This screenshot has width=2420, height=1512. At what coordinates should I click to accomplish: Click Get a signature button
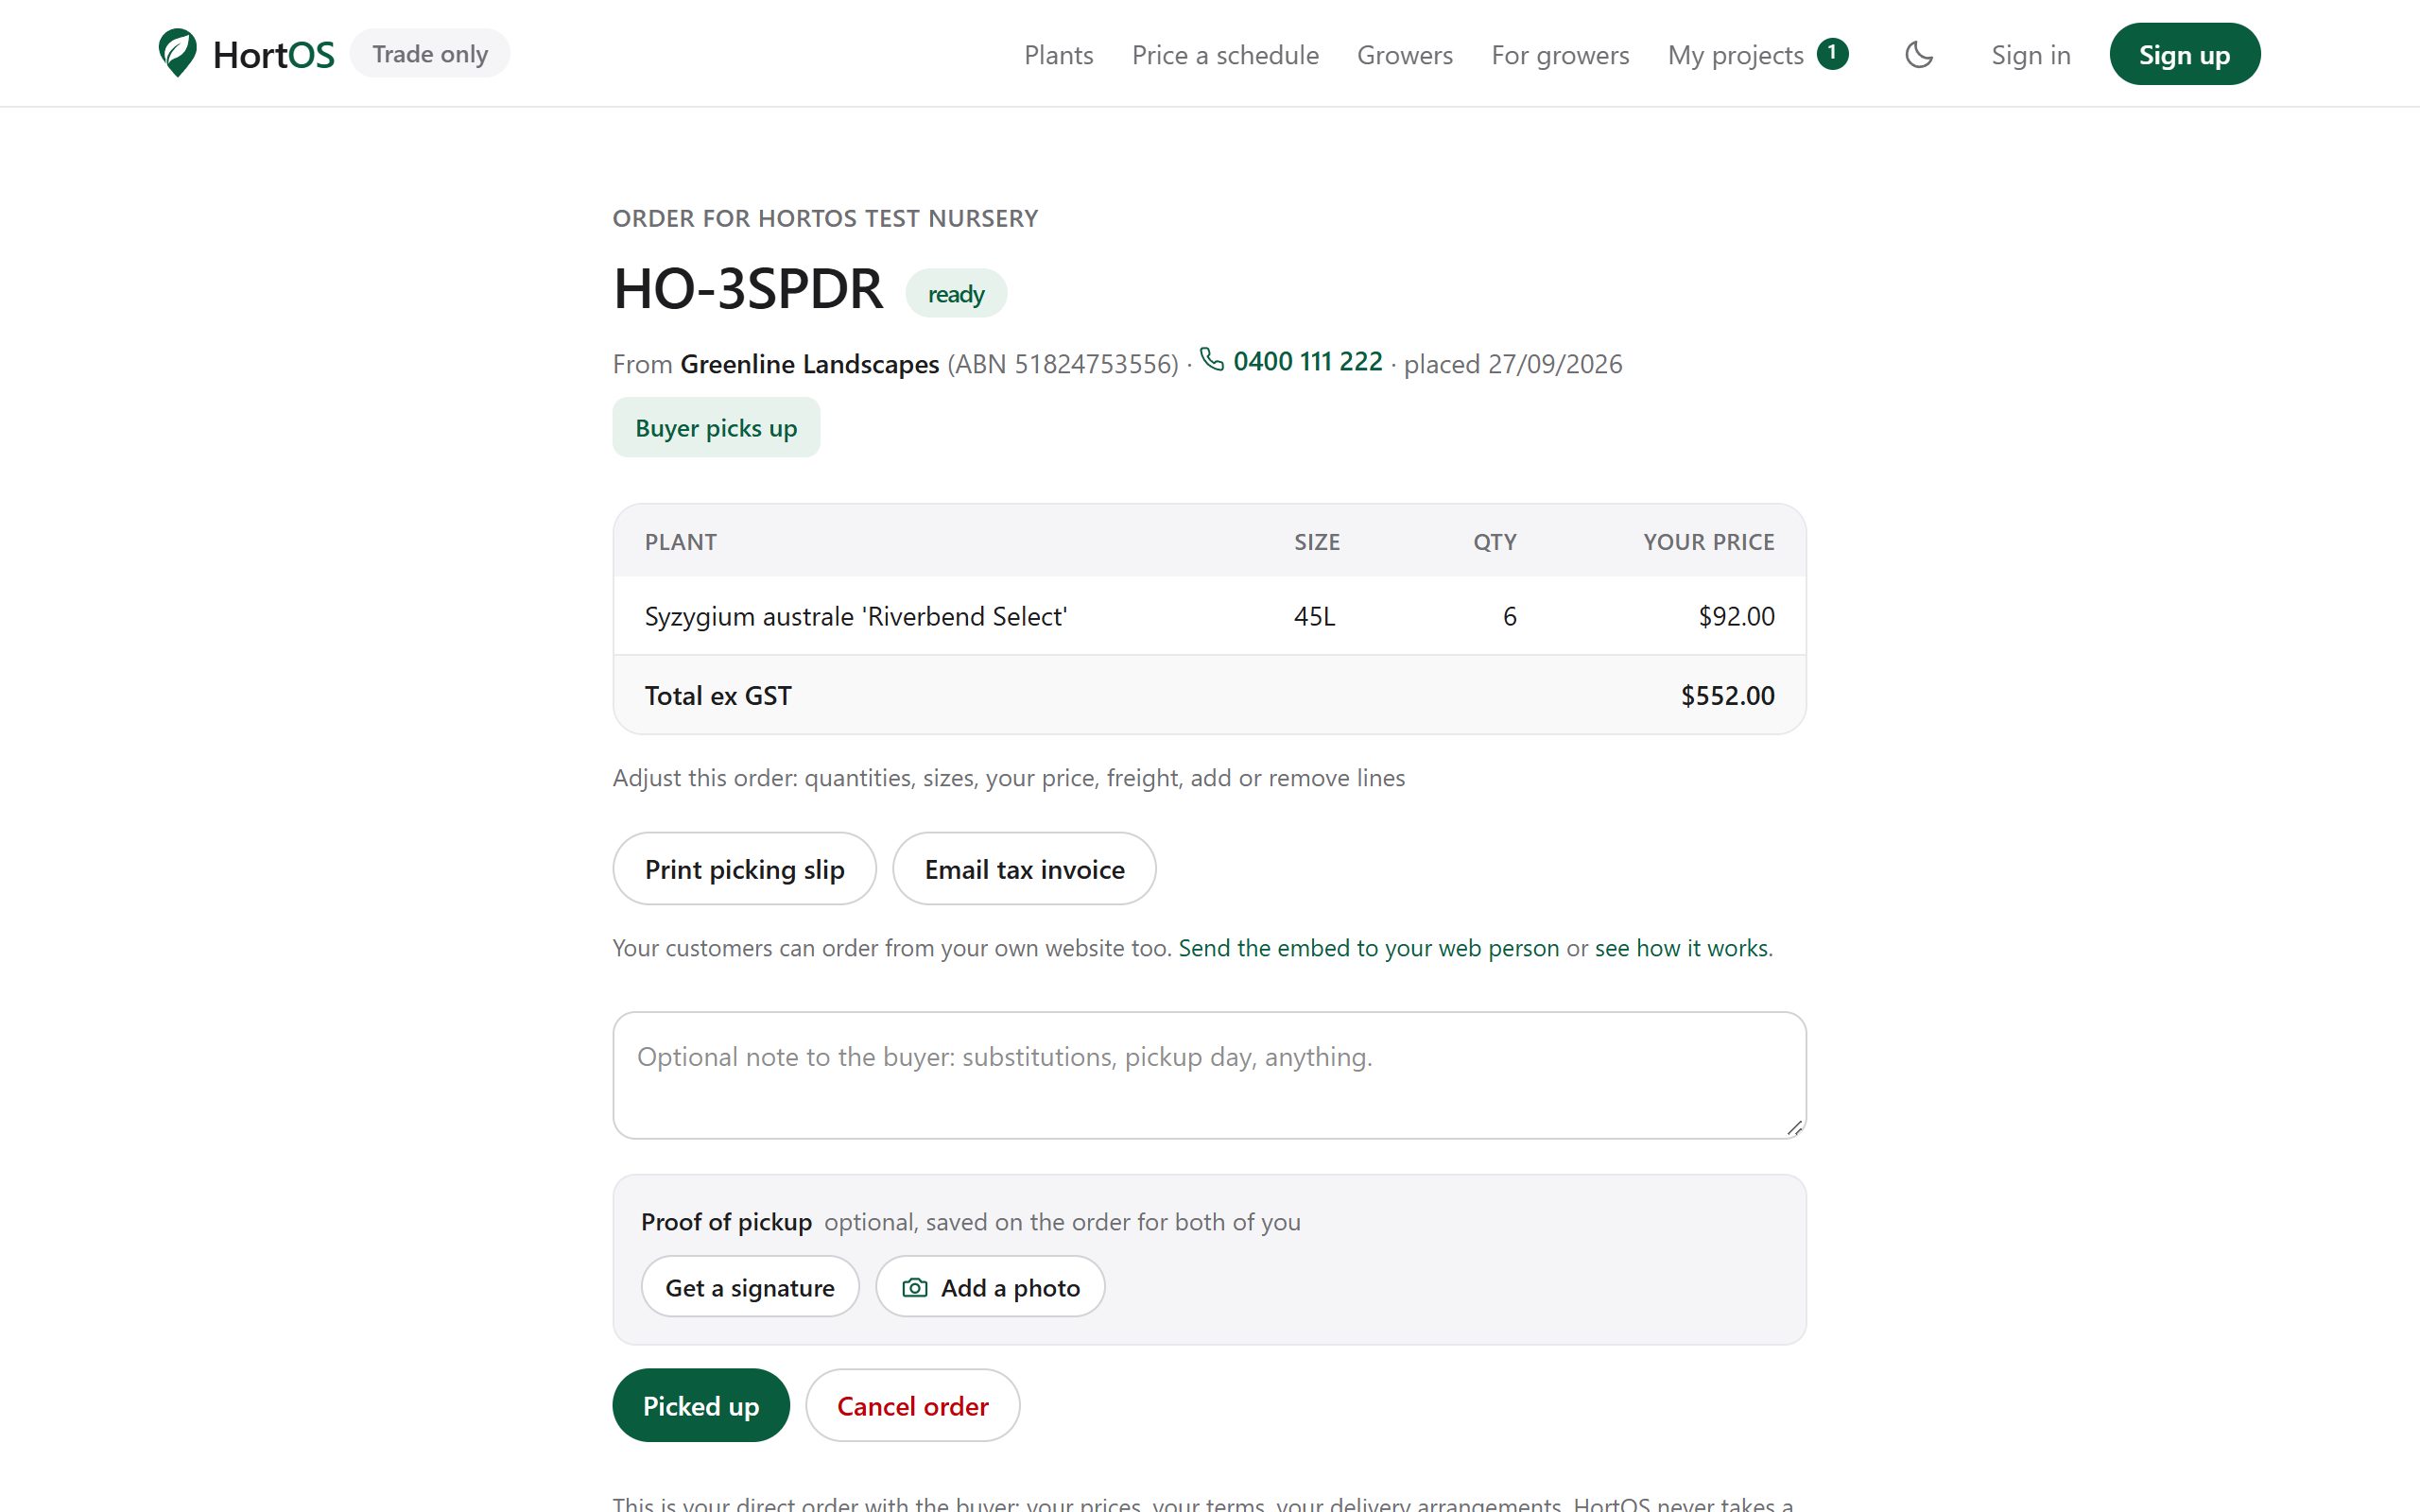(750, 1287)
